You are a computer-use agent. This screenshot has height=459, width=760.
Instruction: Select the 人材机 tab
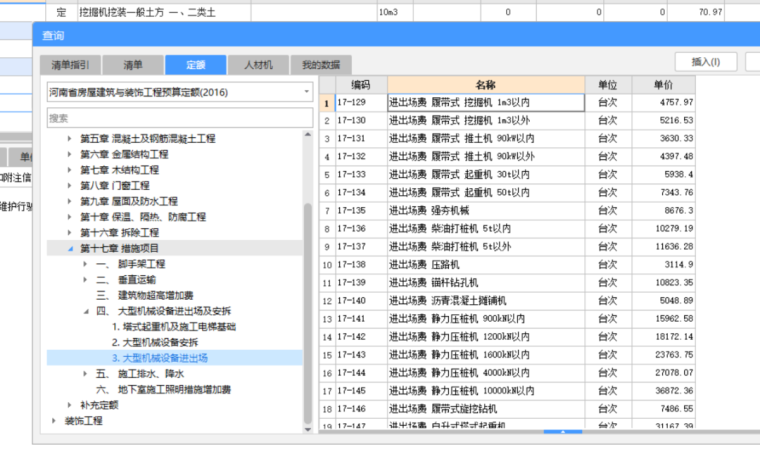click(x=257, y=65)
